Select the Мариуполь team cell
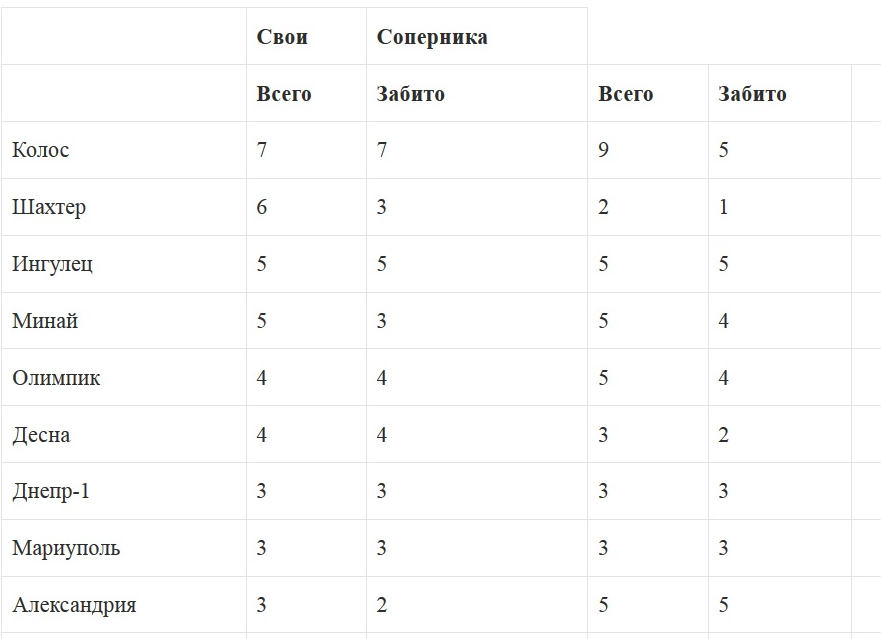 pos(66,549)
